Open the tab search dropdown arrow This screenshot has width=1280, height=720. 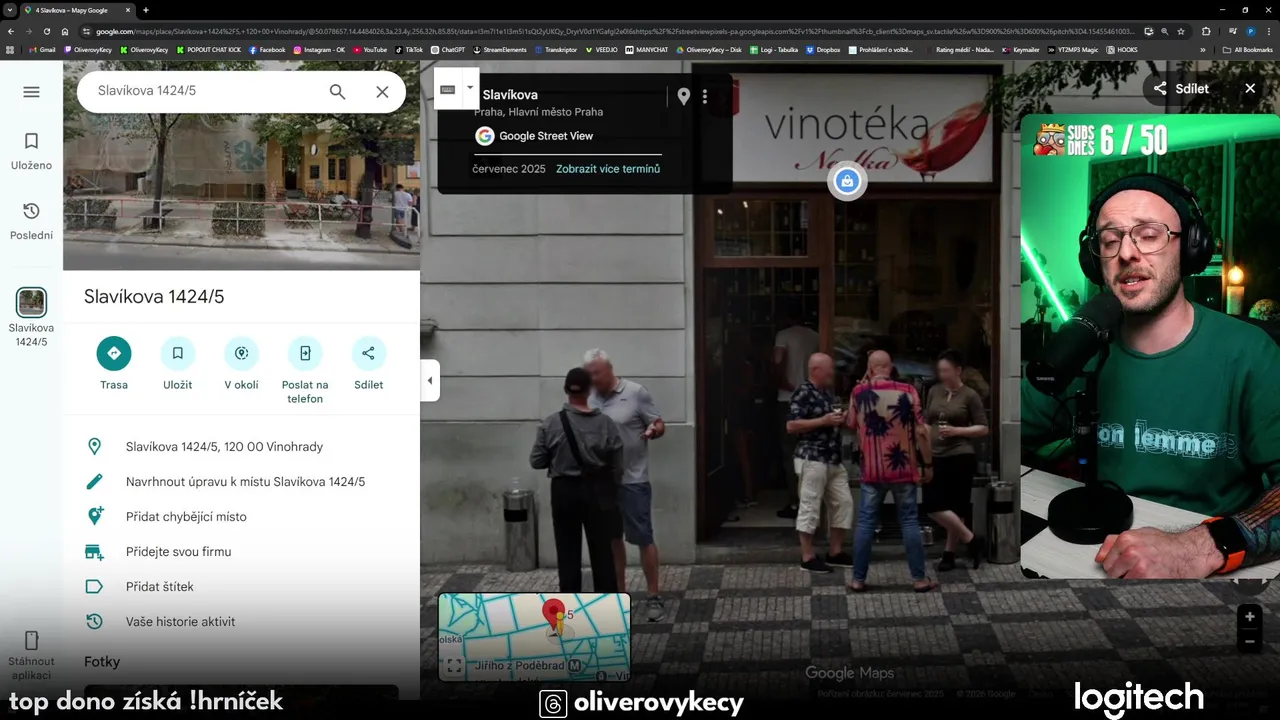pyautogui.click(x=11, y=10)
